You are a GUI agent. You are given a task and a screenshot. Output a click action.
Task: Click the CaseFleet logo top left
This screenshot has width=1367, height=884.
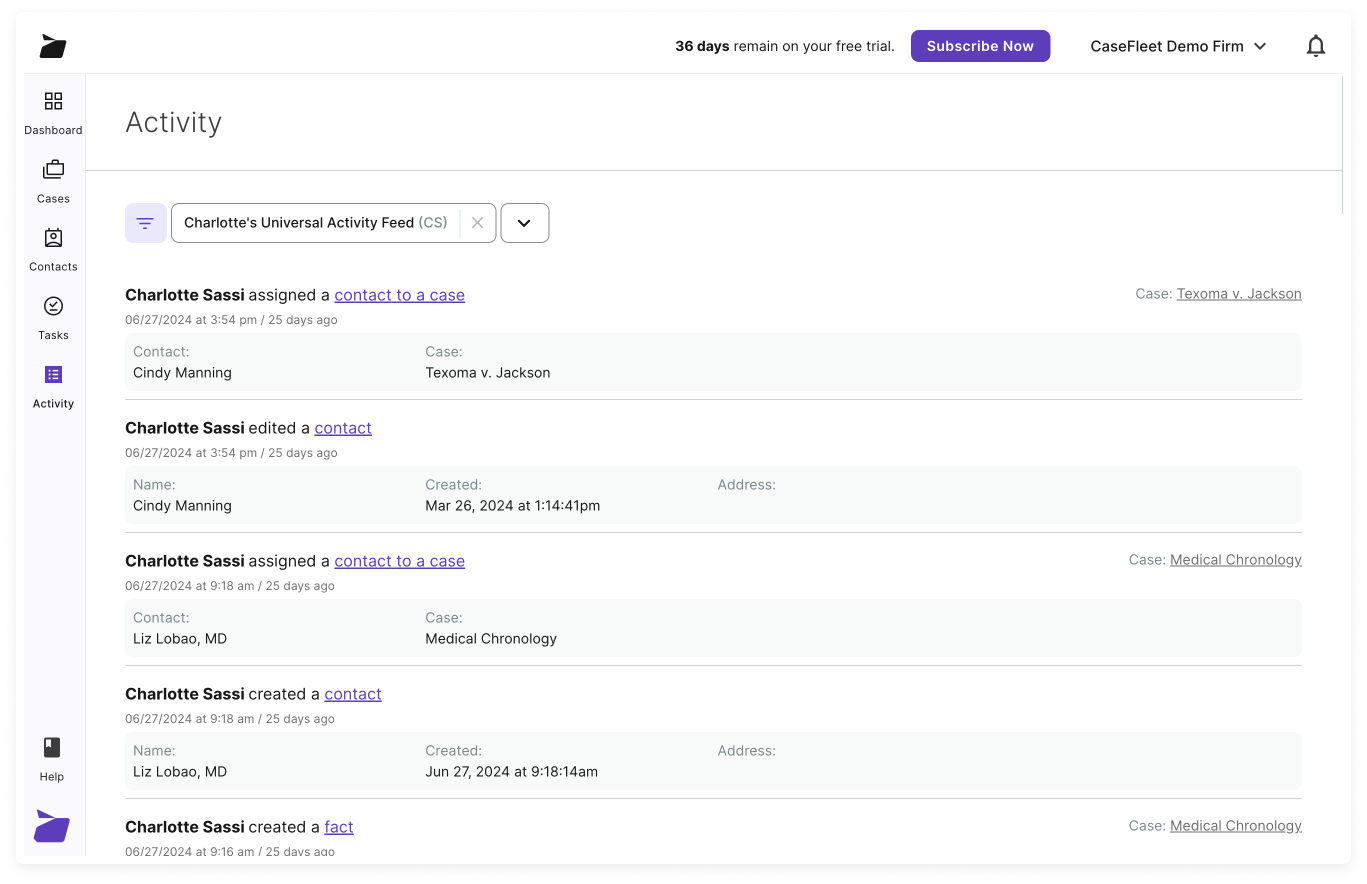[x=51, y=46]
